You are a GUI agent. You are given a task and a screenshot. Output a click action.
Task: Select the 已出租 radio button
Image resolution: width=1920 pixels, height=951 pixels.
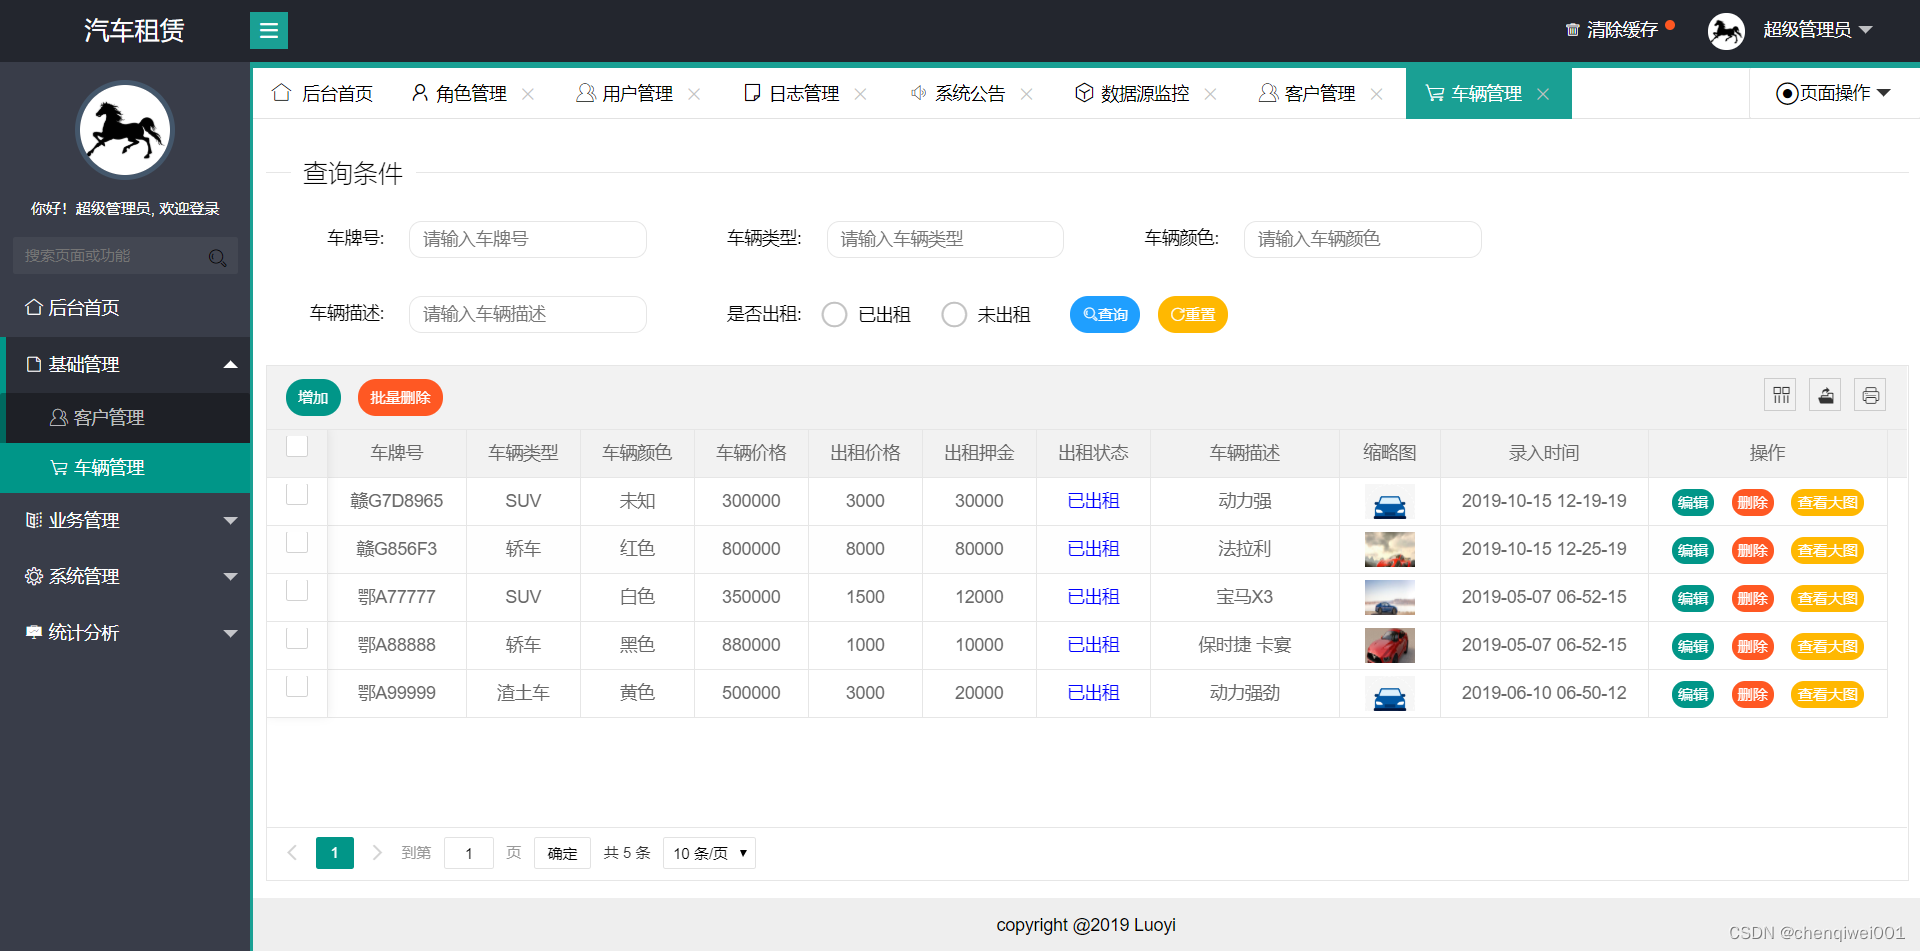pyautogui.click(x=834, y=314)
